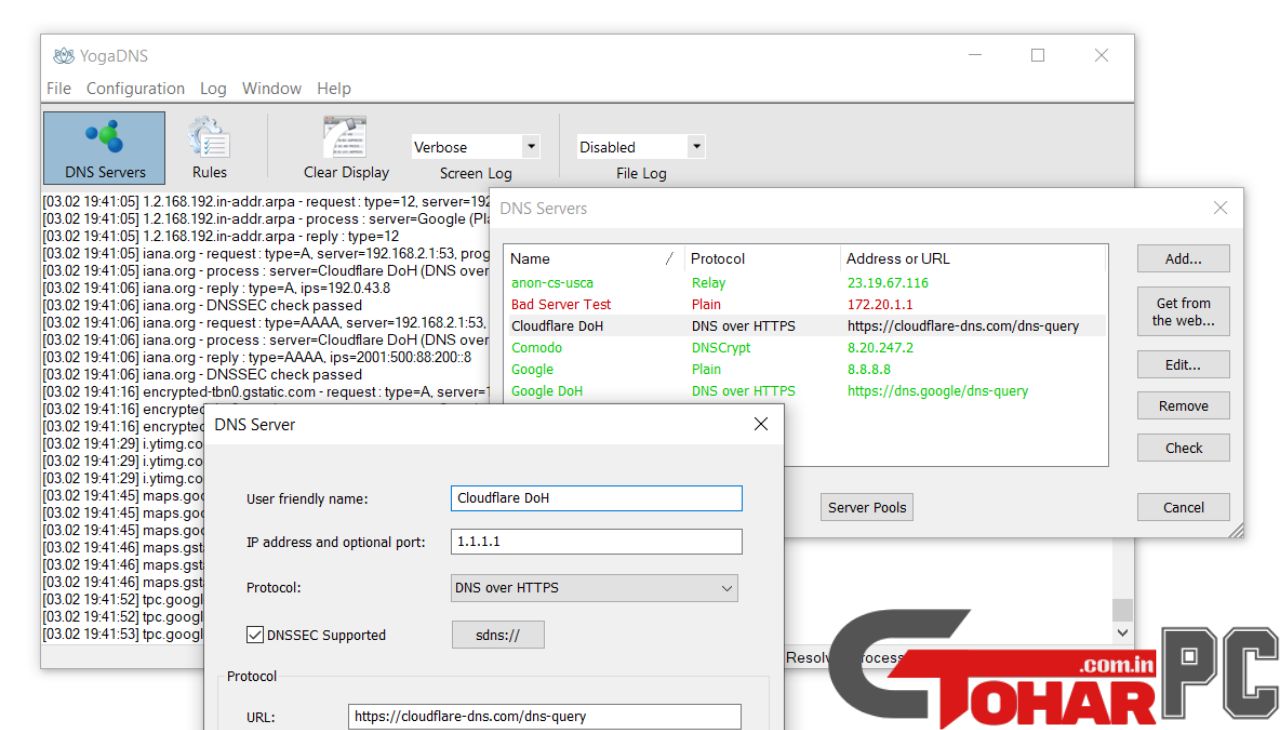Sort by the Protocol column header
The width and height of the screenshot is (1280, 730).
coord(761,258)
